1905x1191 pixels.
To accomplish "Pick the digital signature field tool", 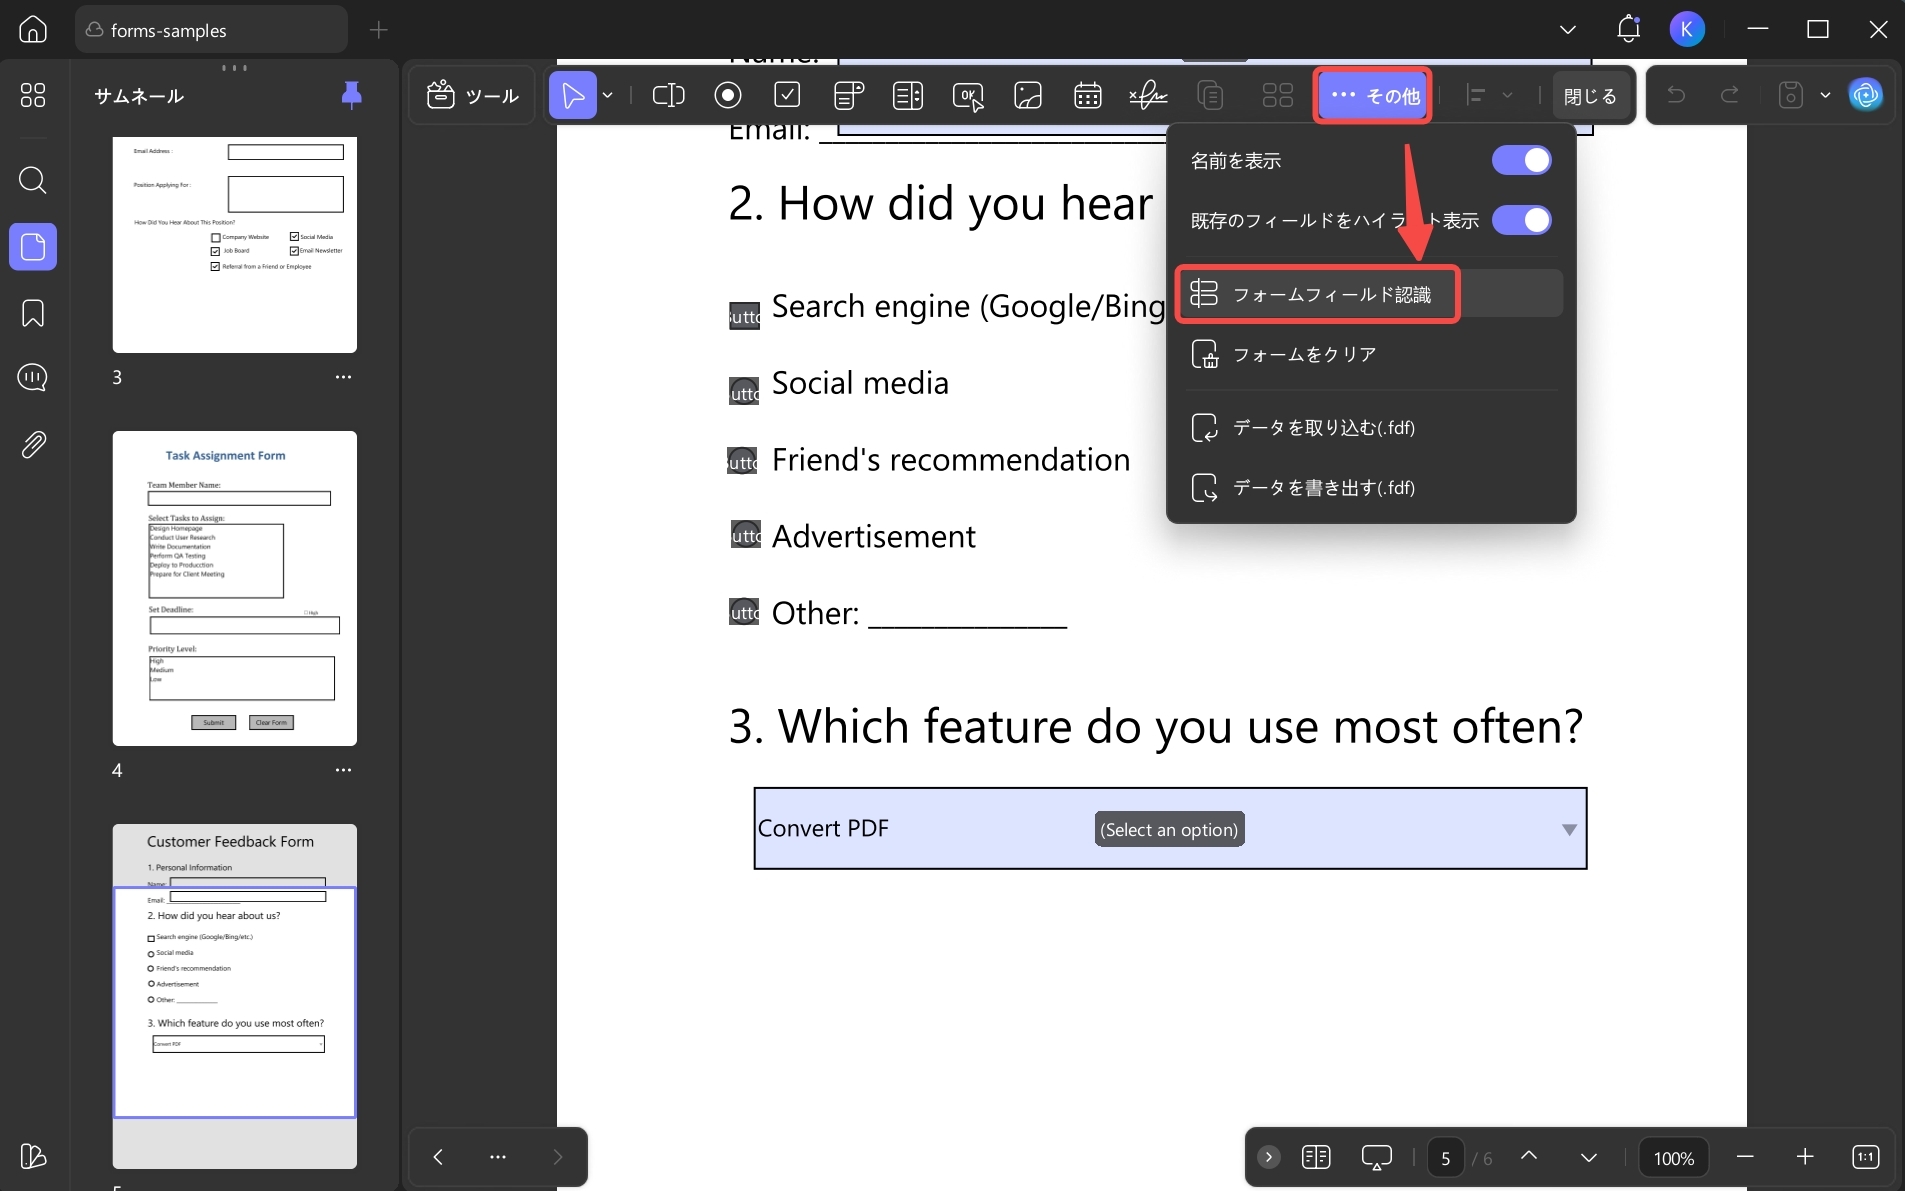I will (1148, 95).
